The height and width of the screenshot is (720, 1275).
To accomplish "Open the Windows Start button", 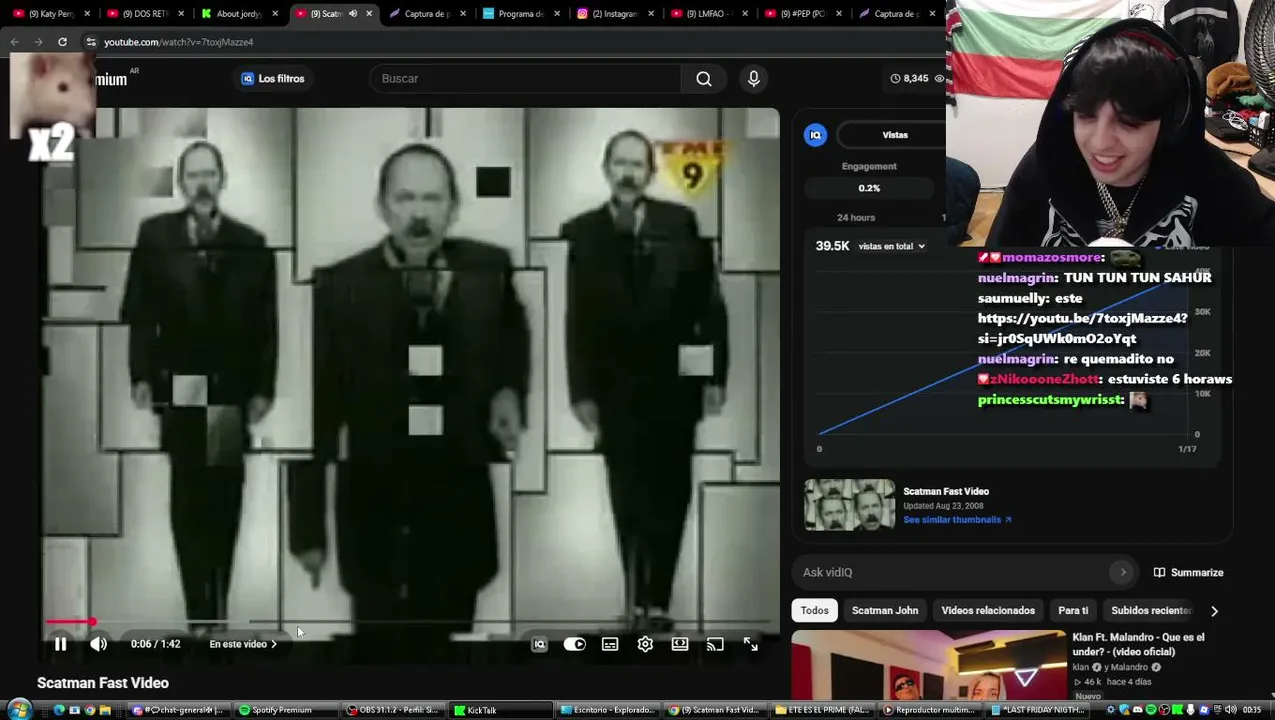I will tap(18, 710).
